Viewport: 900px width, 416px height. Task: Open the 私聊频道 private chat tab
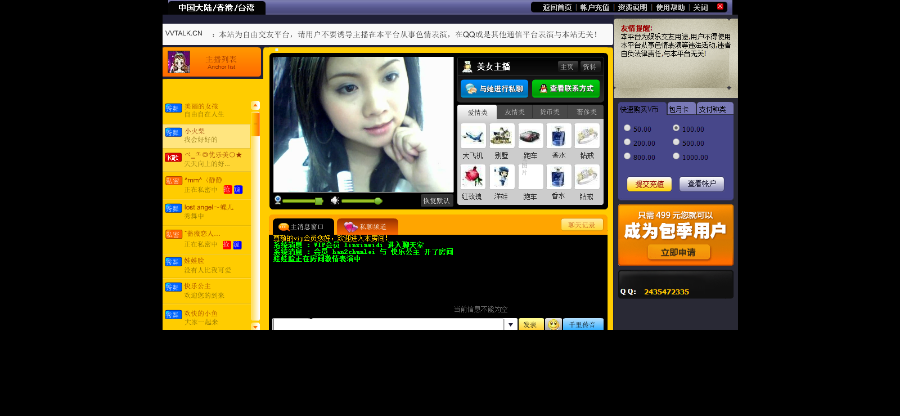pos(368,227)
